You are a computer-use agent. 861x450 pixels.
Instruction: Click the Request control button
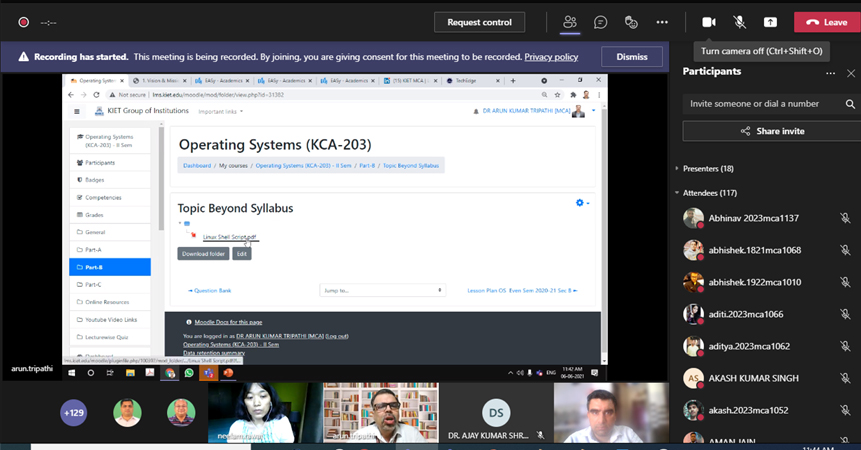click(479, 22)
